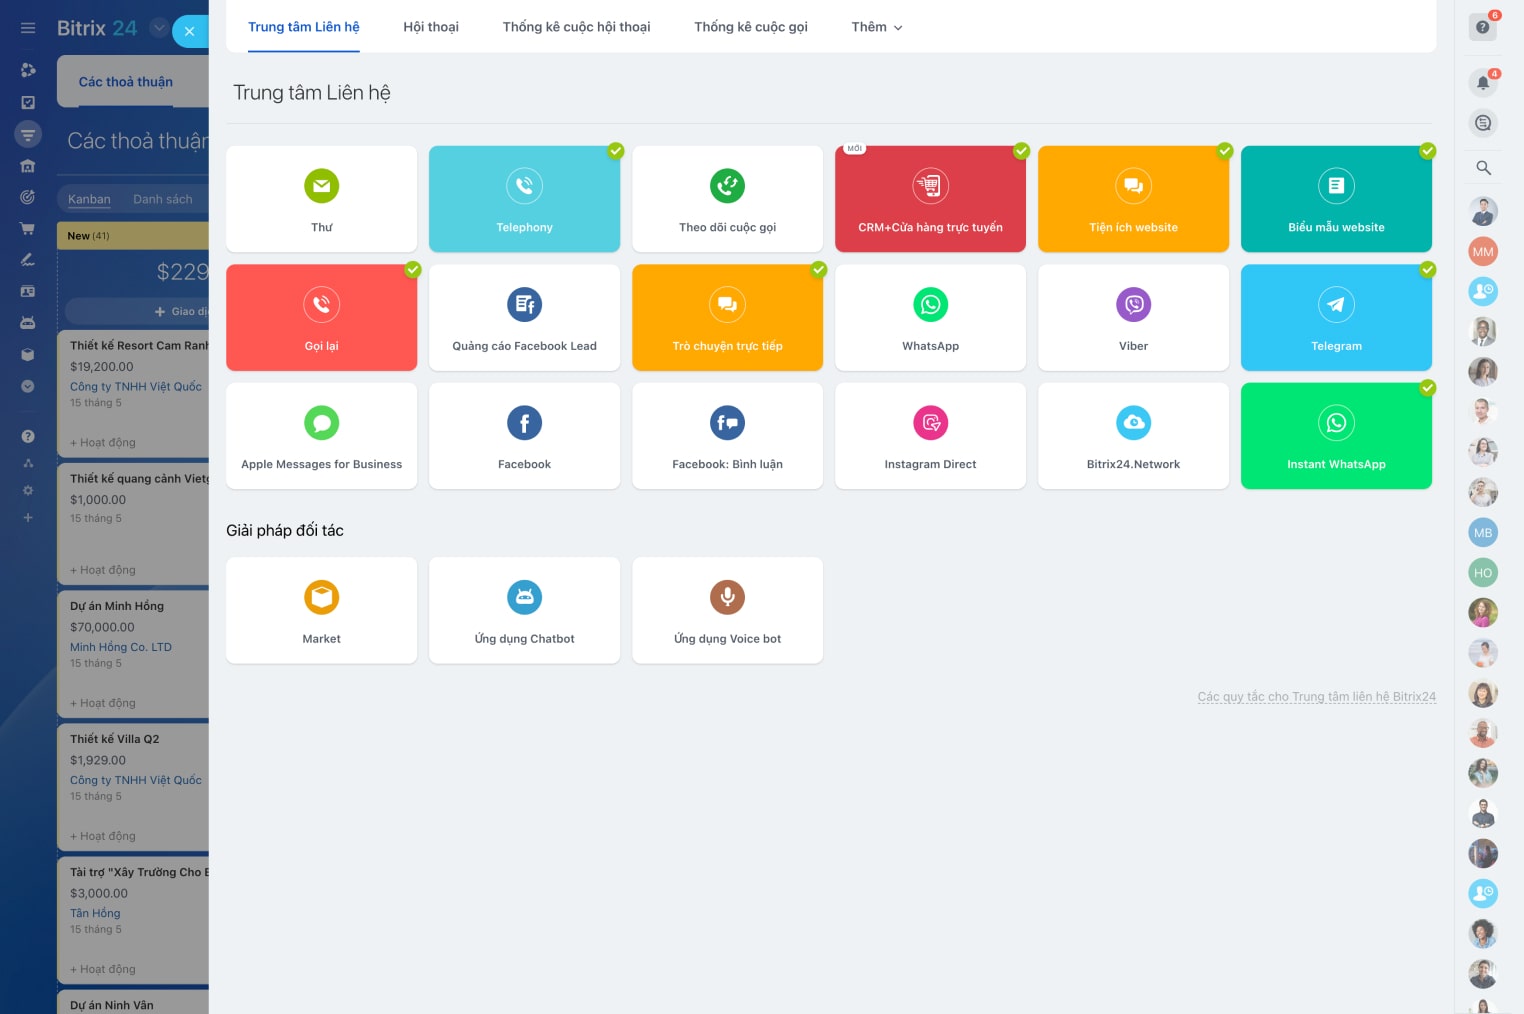Open the notifications bell icon

[x=1482, y=83]
